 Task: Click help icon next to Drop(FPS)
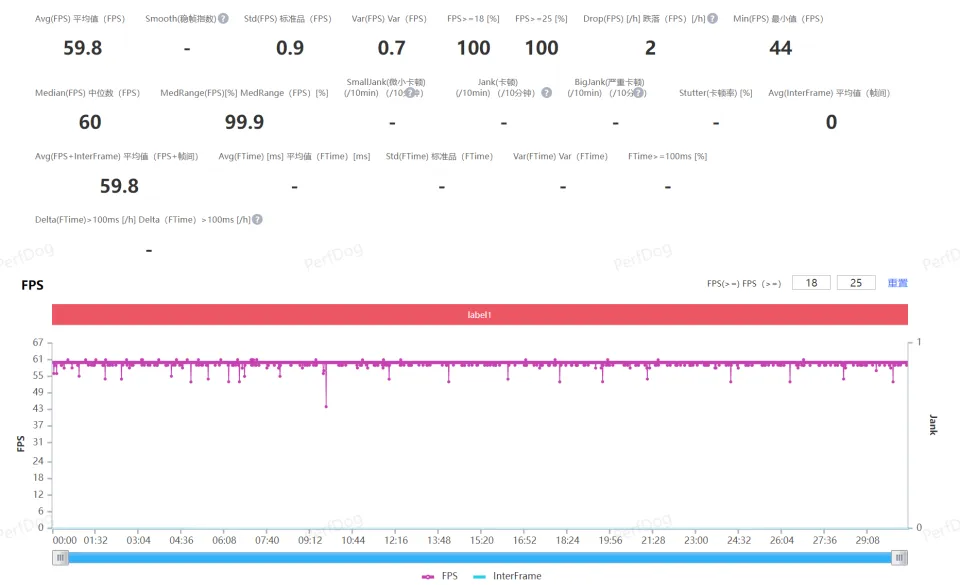click(x=712, y=19)
